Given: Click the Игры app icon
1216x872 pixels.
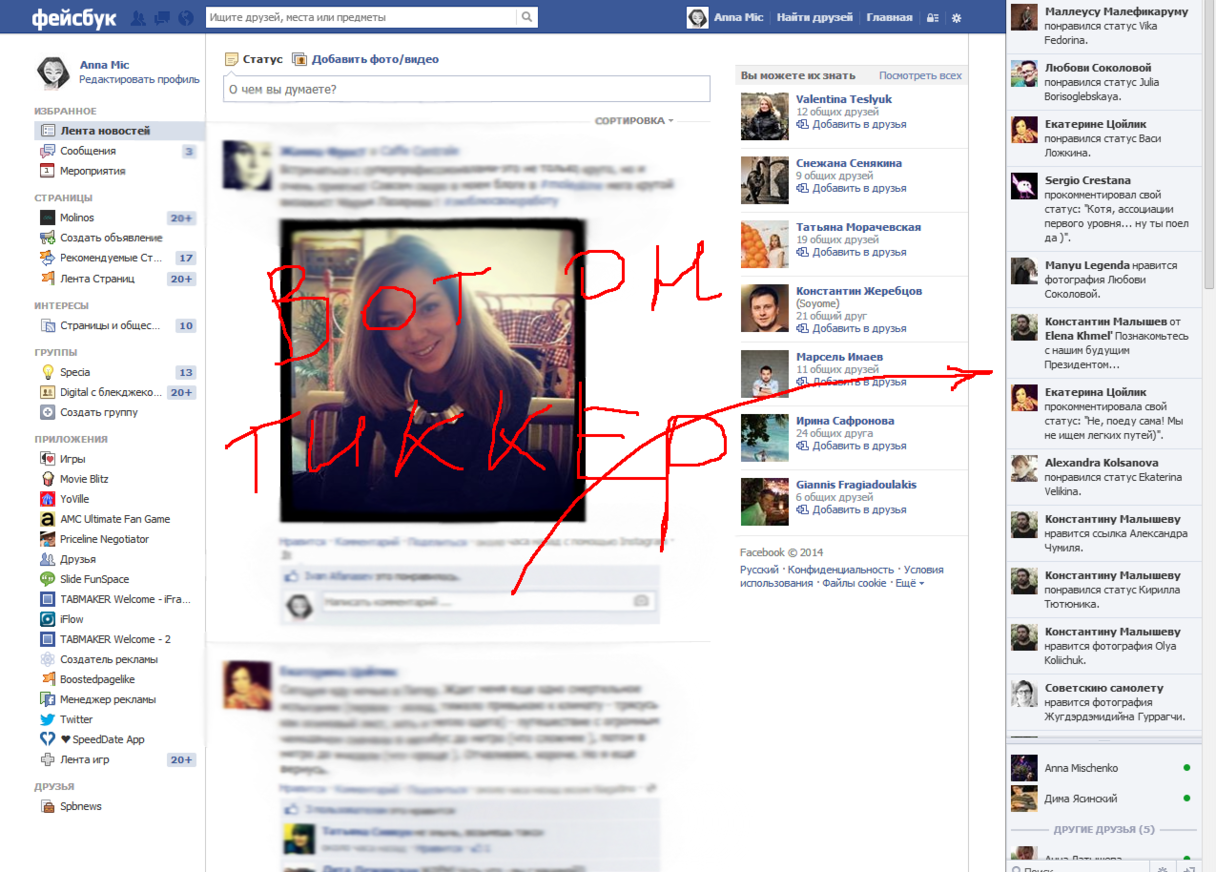Looking at the screenshot, I should pyautogui.click(x=47, y=459).
